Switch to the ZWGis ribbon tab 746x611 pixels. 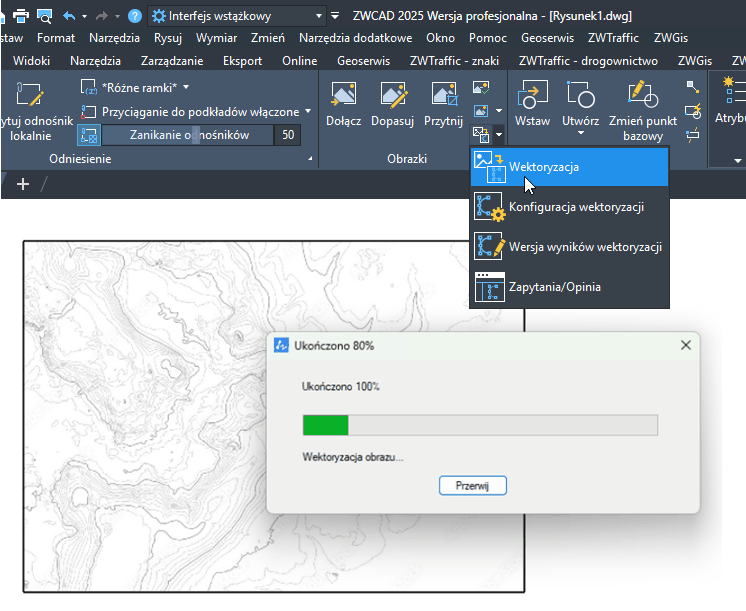(x=695, y=61)
